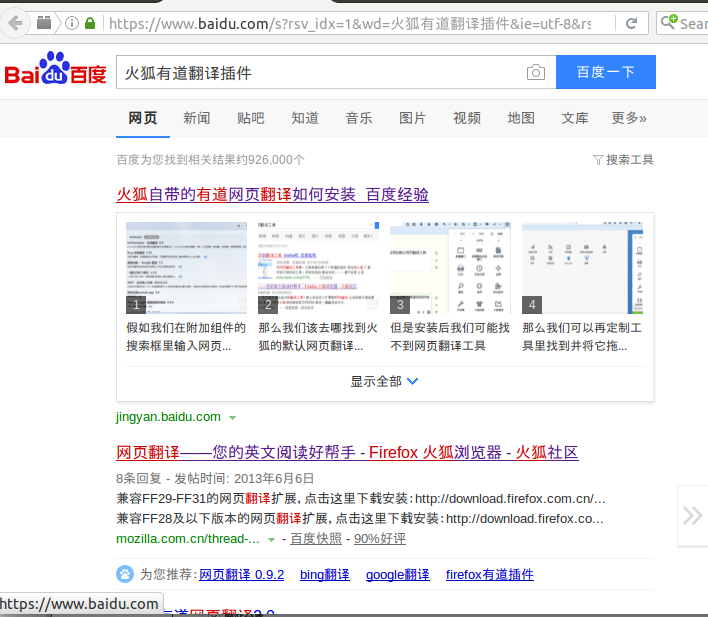This screenshot has width=708, height=617.
Task: Click caption 那么我们可以再定制工具里找到并将它拖
Action: click(x=582, y=337)
